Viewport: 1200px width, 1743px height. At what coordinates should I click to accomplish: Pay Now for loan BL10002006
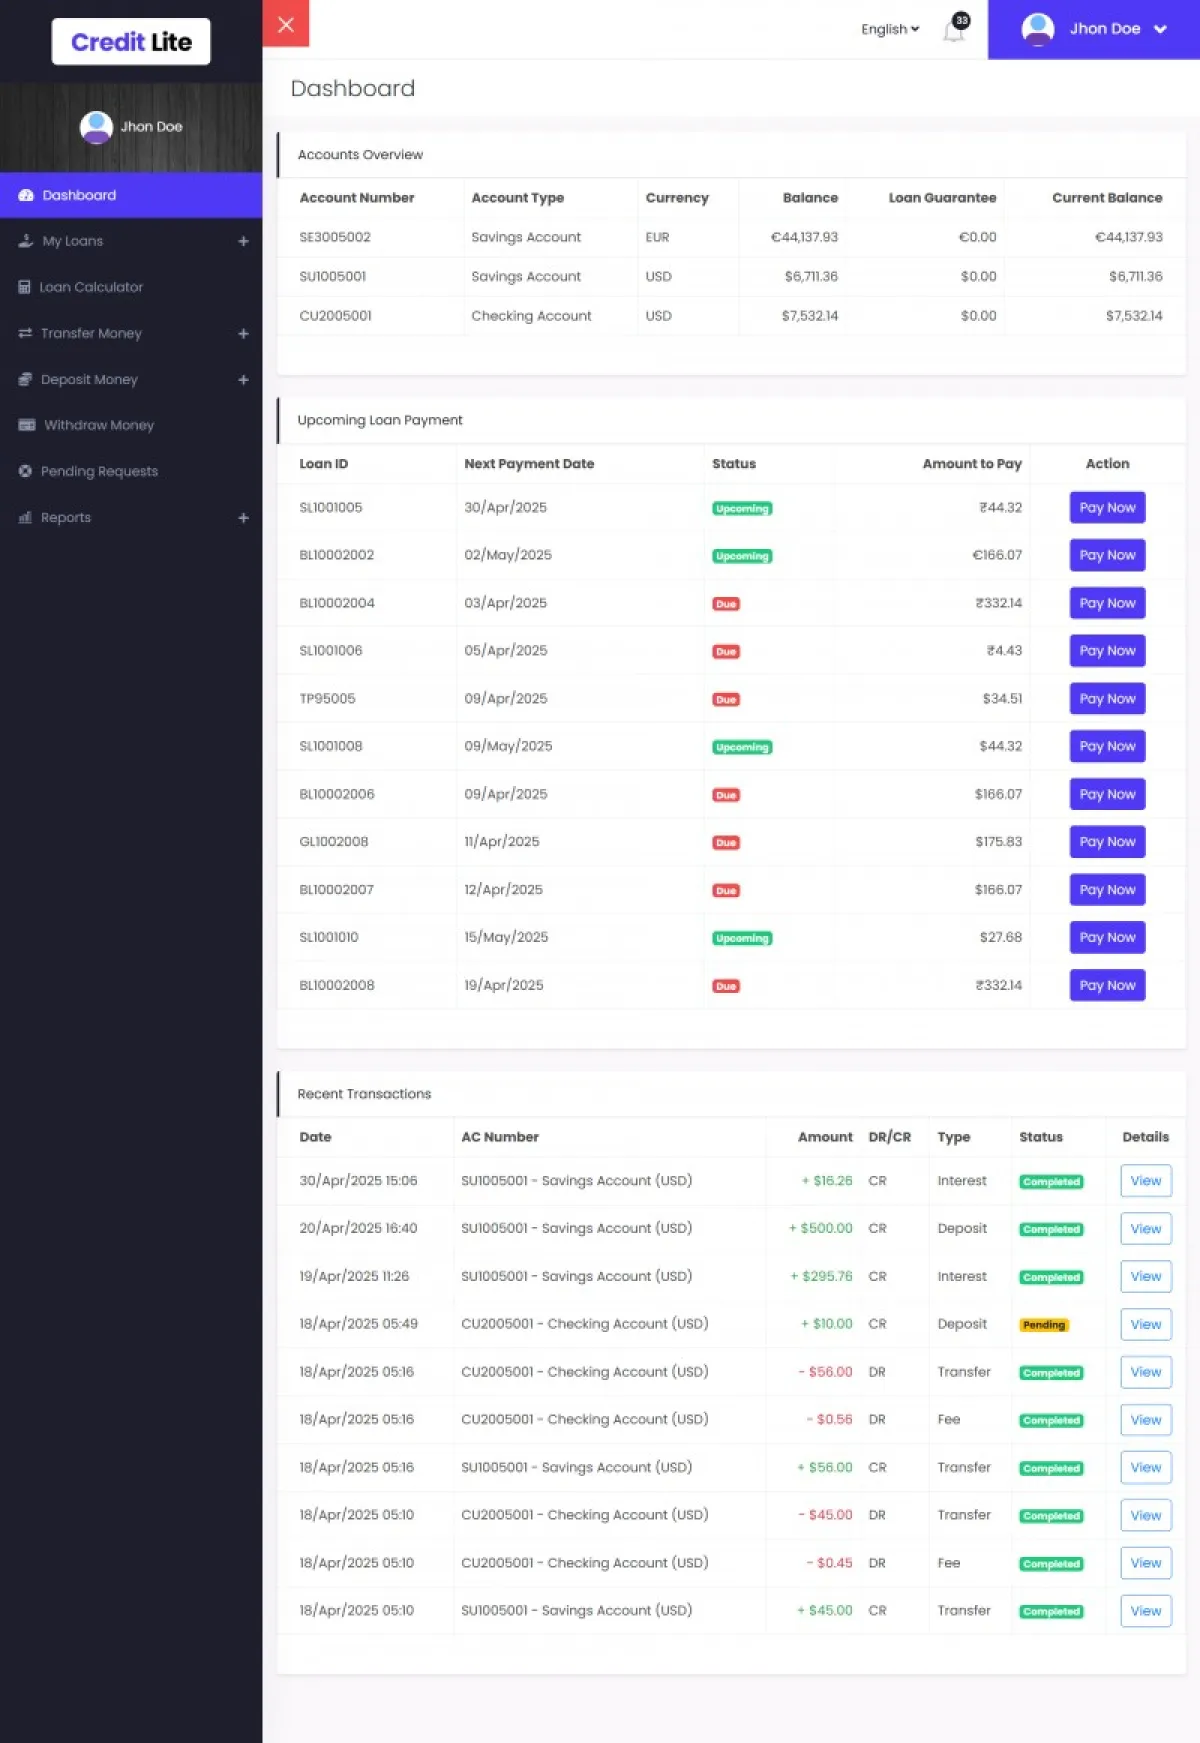1107,795
